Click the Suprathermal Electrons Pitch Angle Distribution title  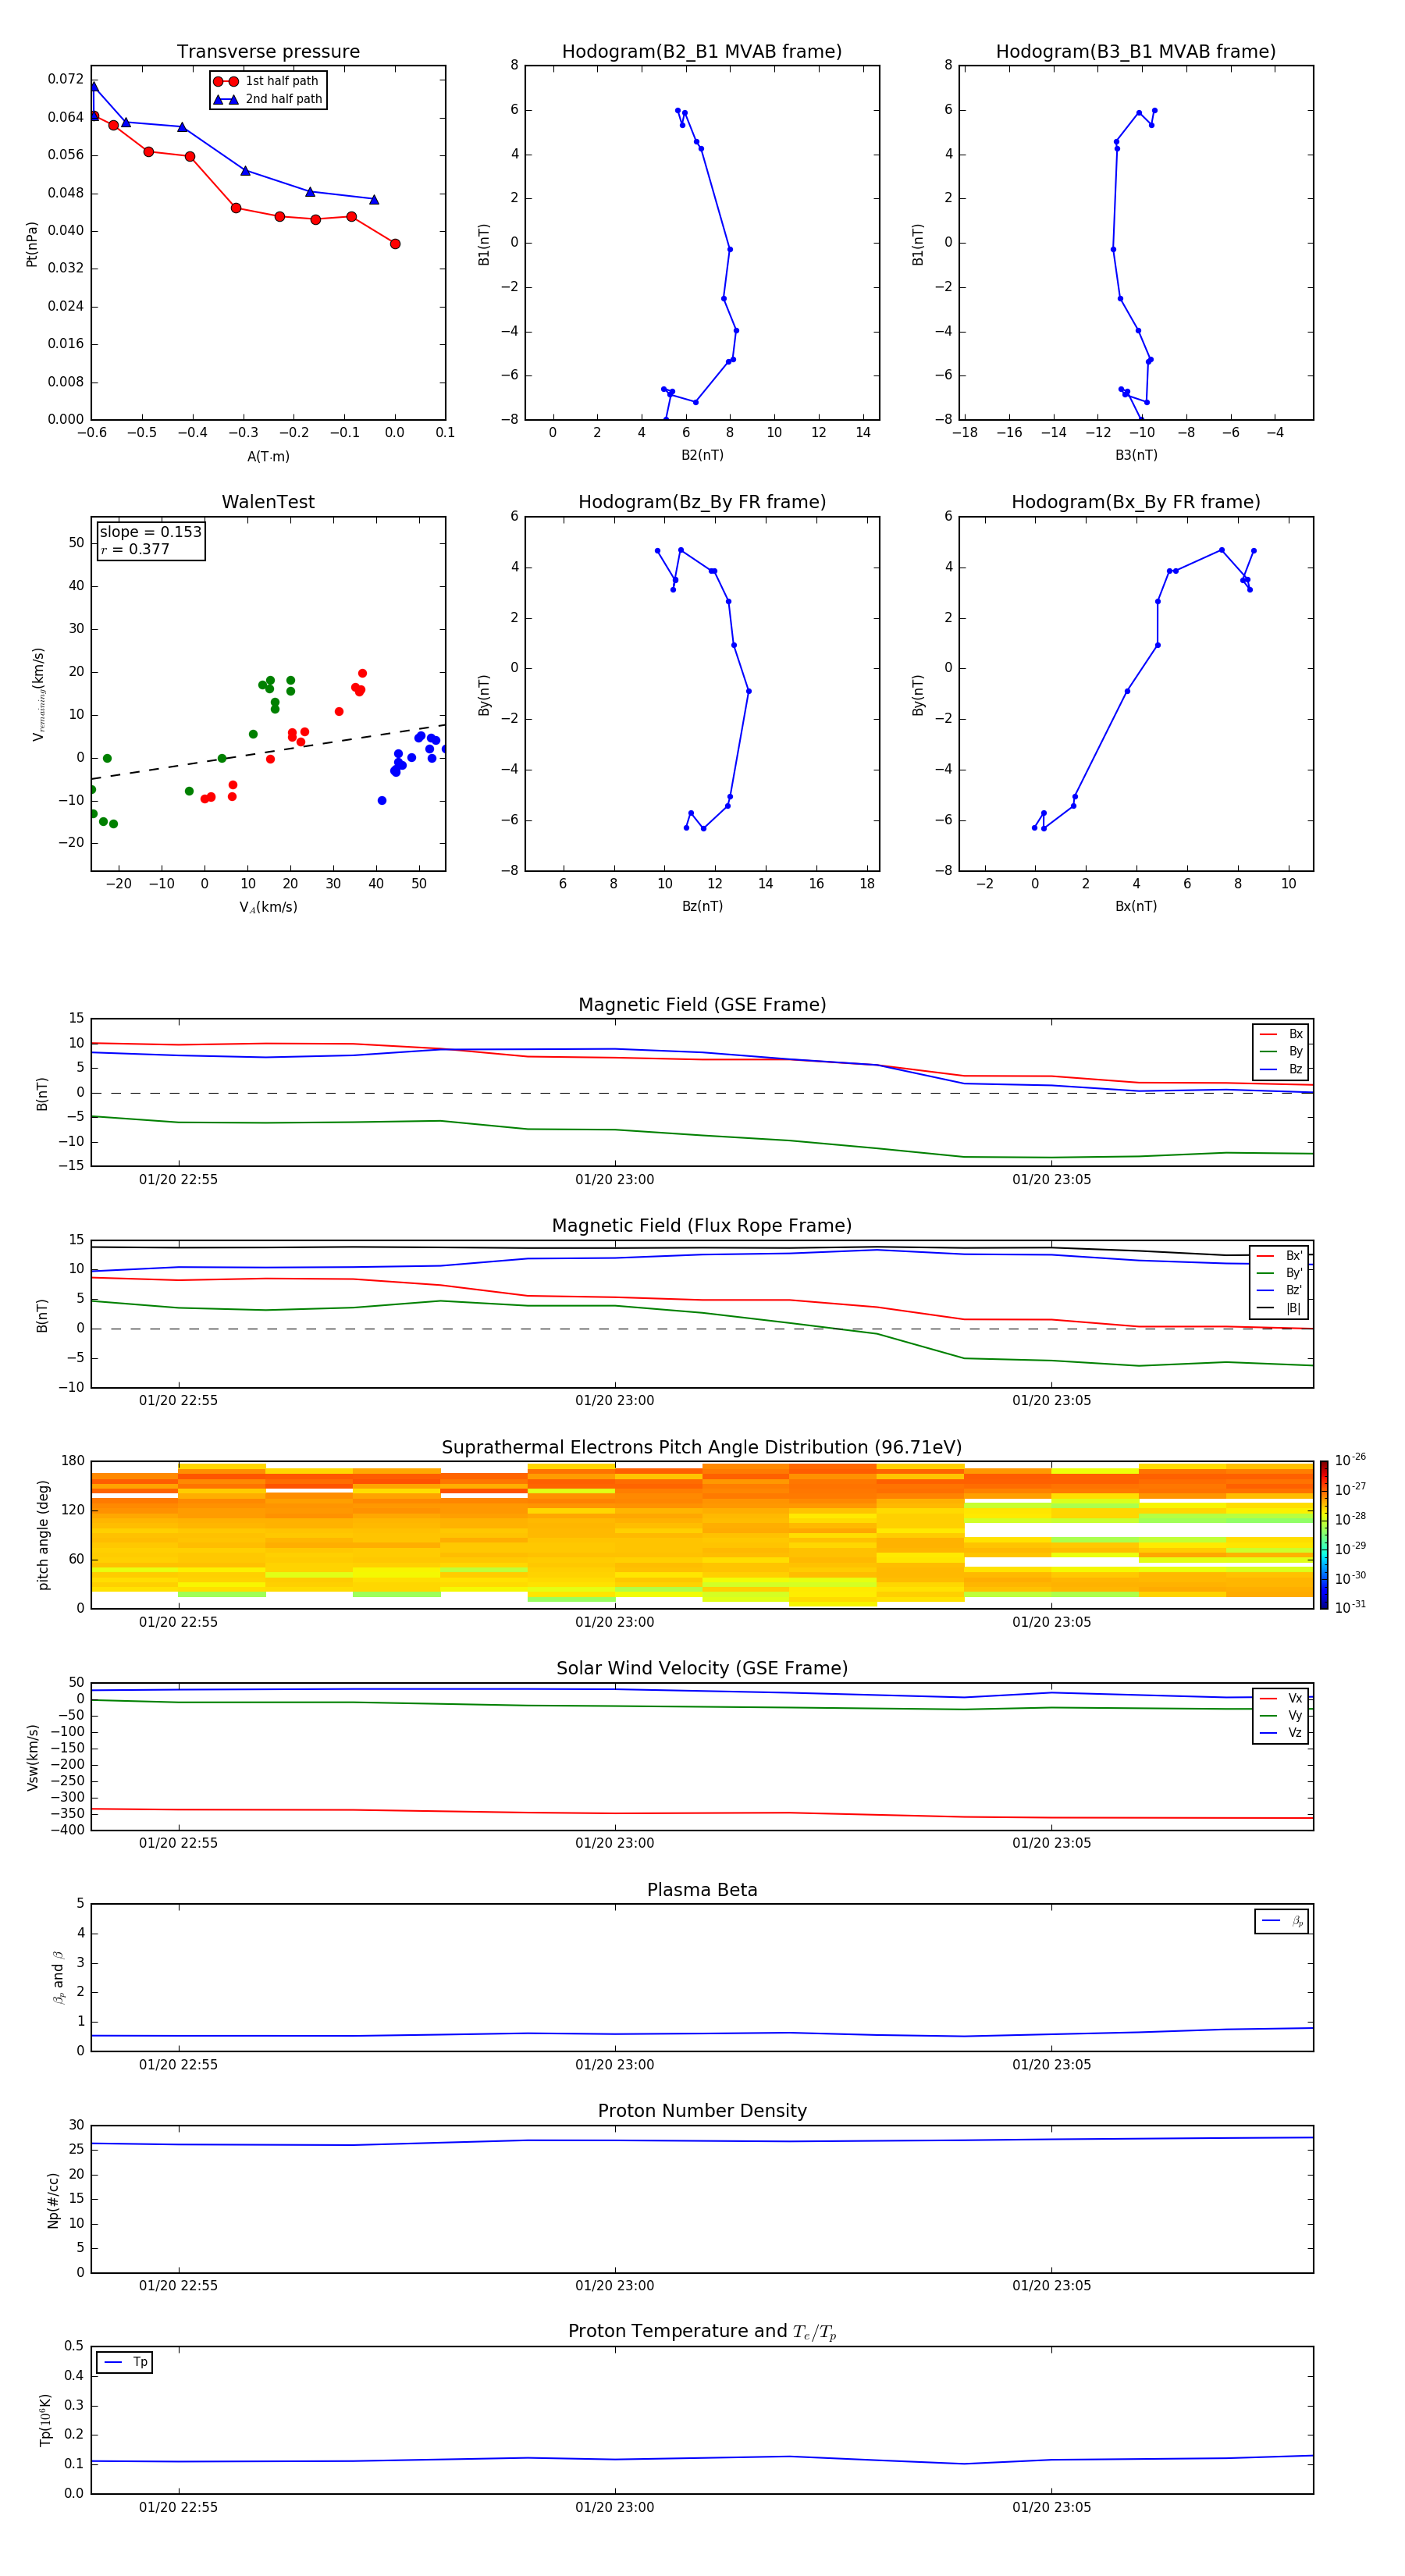click(x=702, y=1448)
